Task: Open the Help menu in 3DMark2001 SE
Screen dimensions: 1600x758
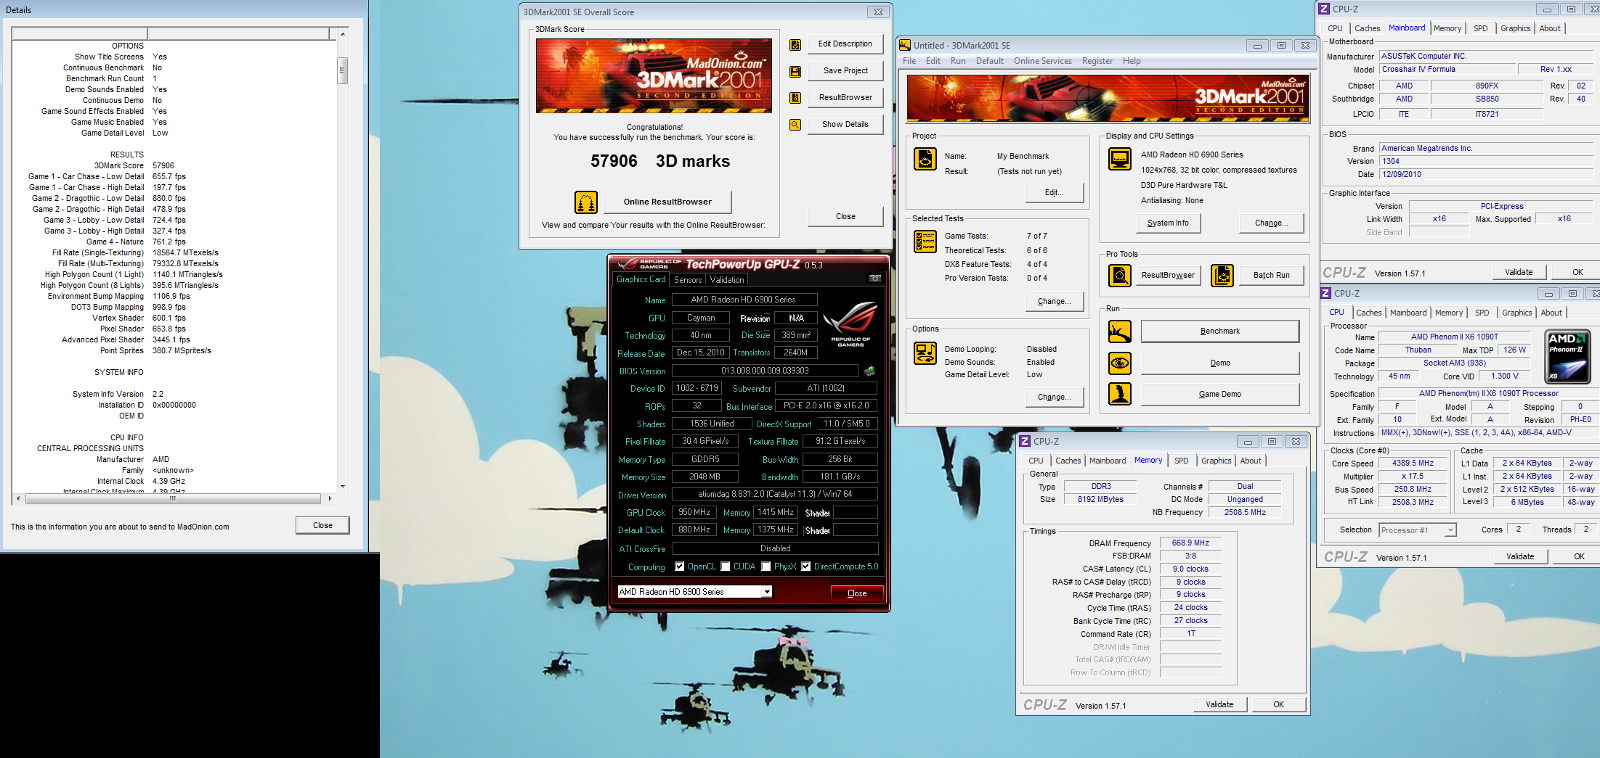Action: pos(1131,61)
